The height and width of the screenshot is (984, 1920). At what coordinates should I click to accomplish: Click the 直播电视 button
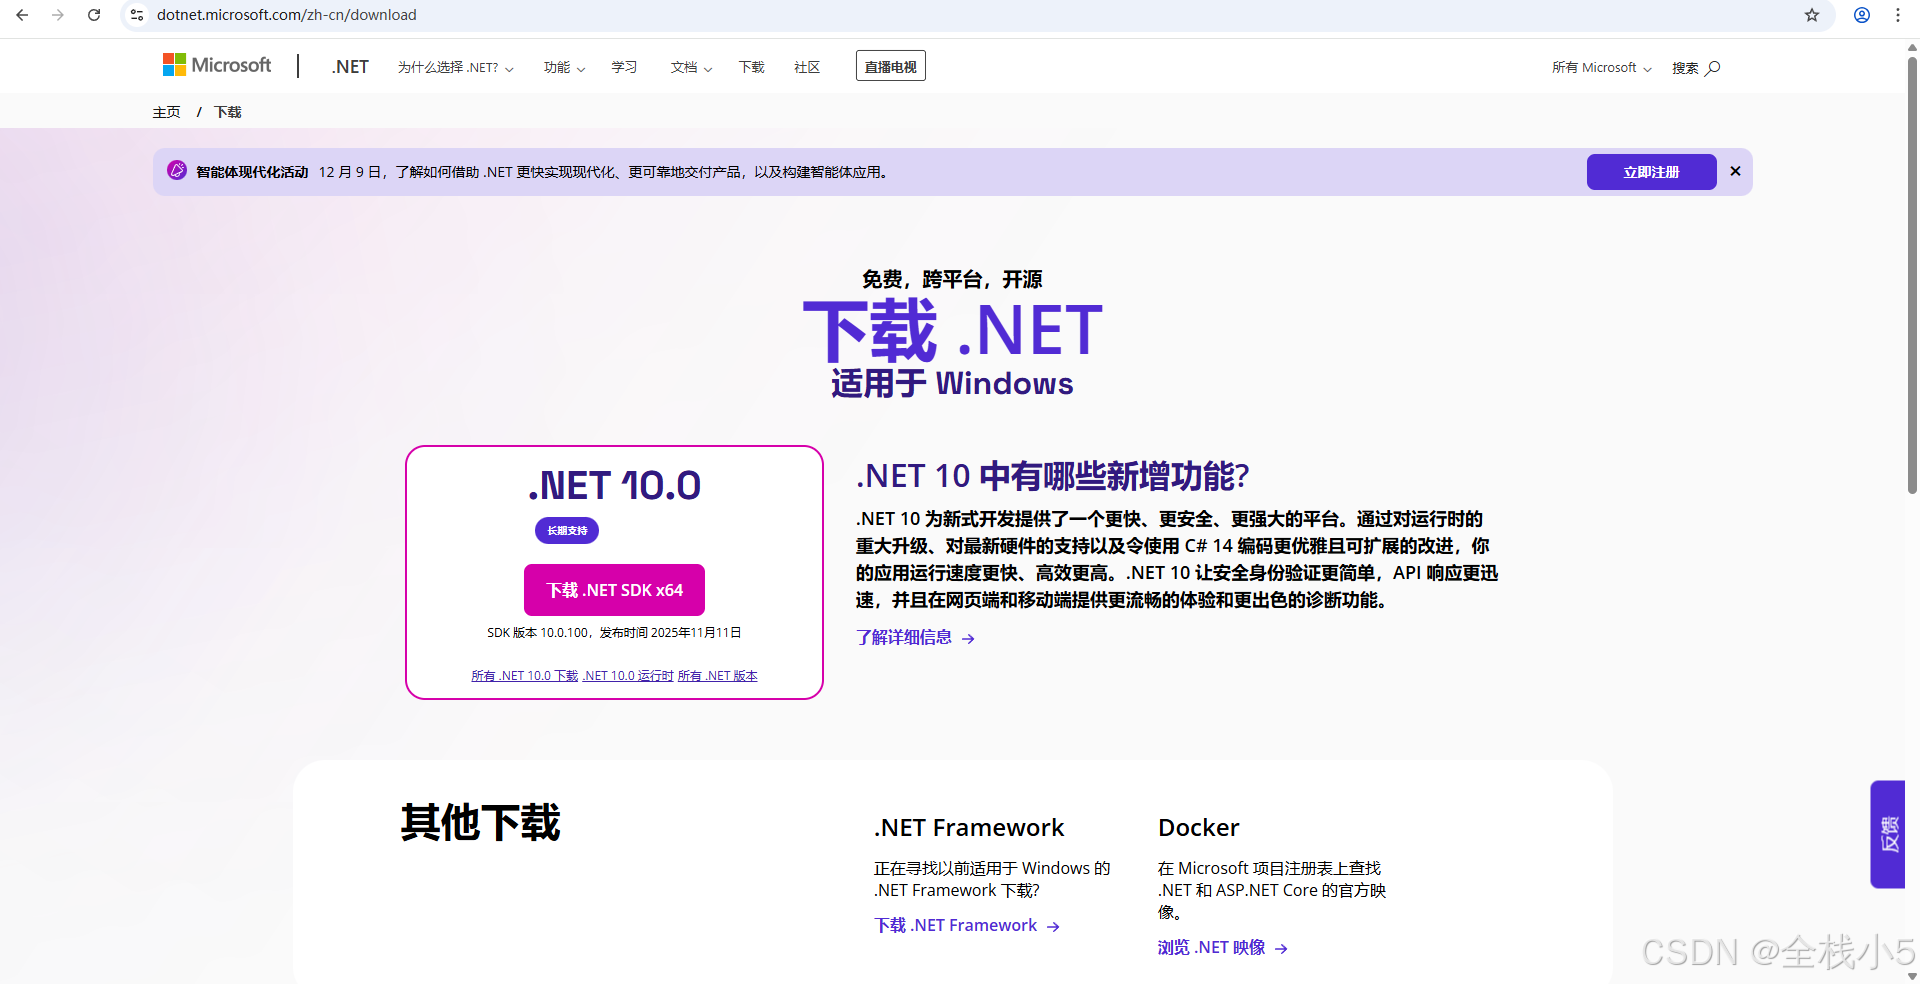pos(891,66)
